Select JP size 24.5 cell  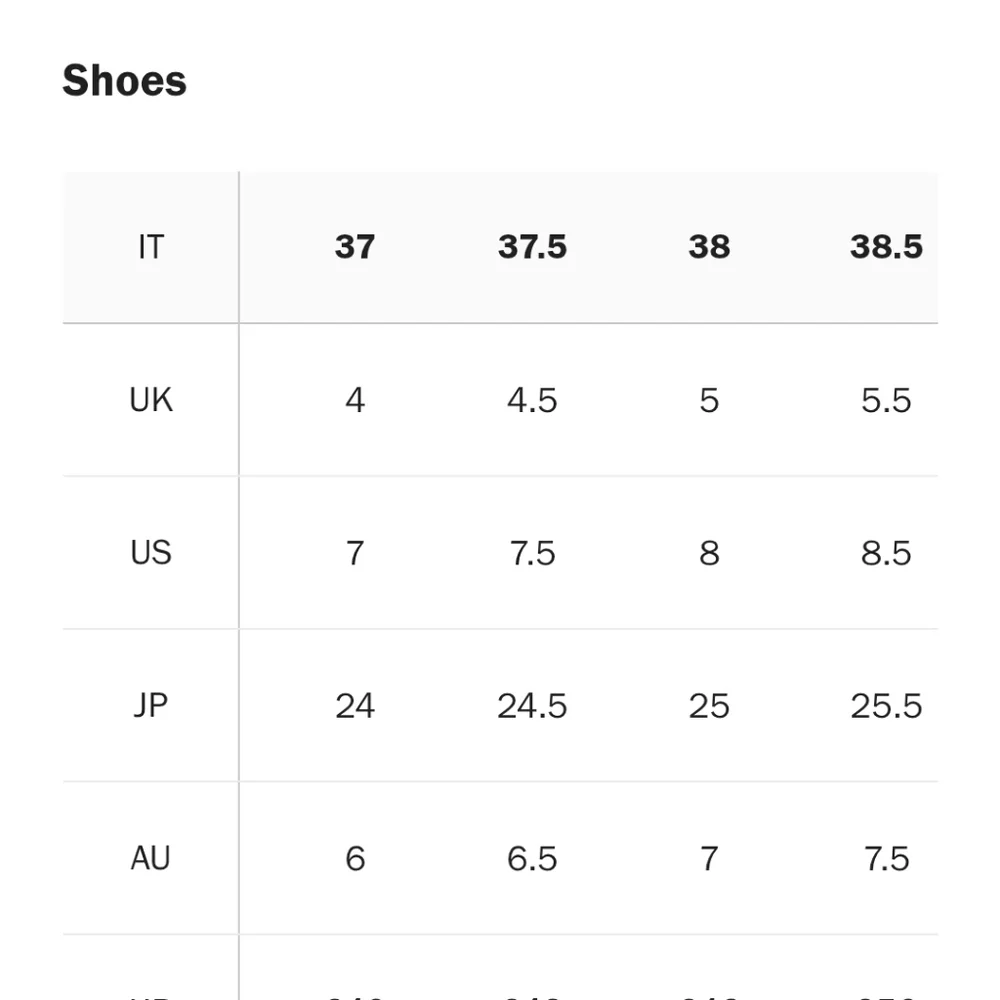click(532, 706)
